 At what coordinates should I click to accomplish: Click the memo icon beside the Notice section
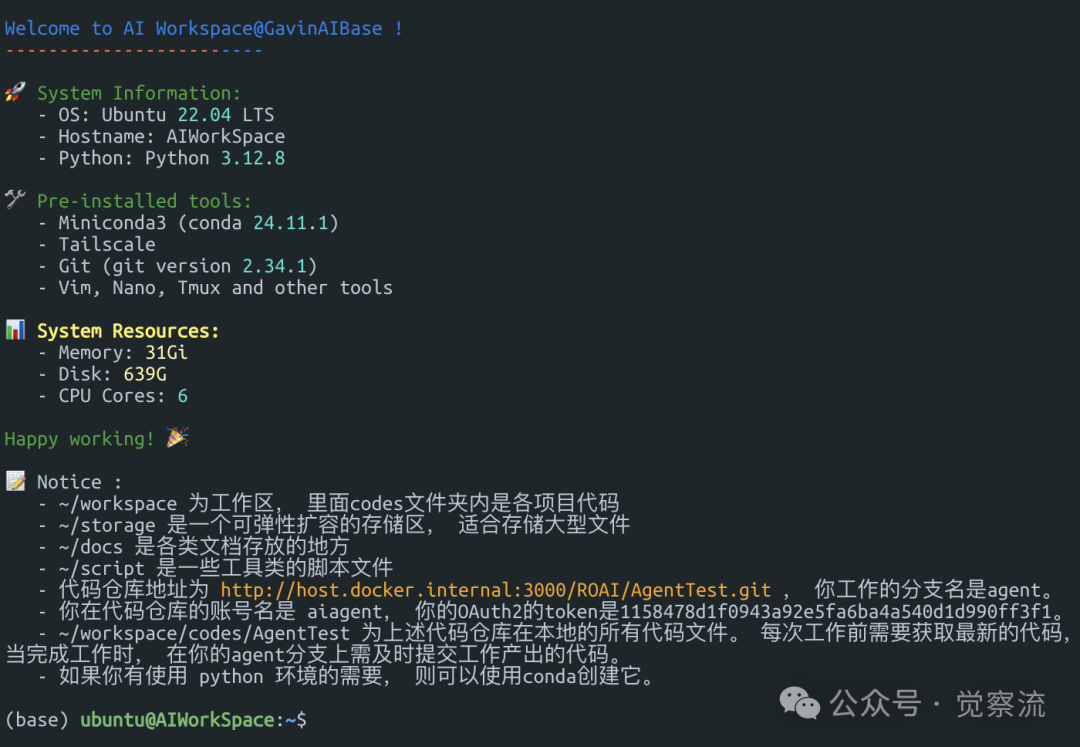click(15, 480)
